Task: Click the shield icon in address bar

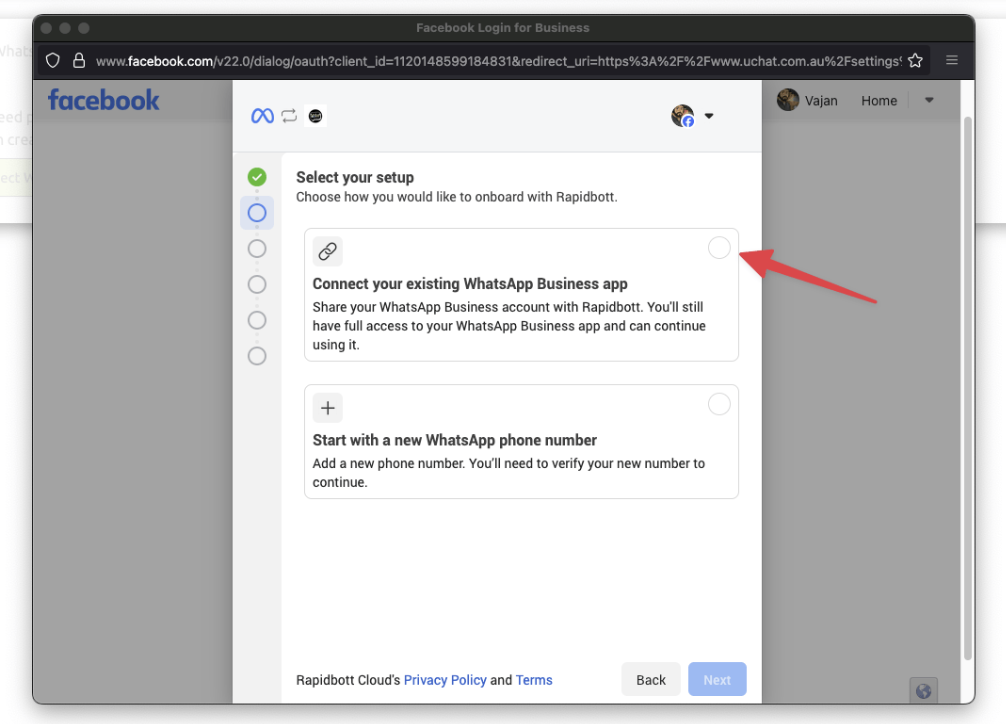Action: pos(54,61)
